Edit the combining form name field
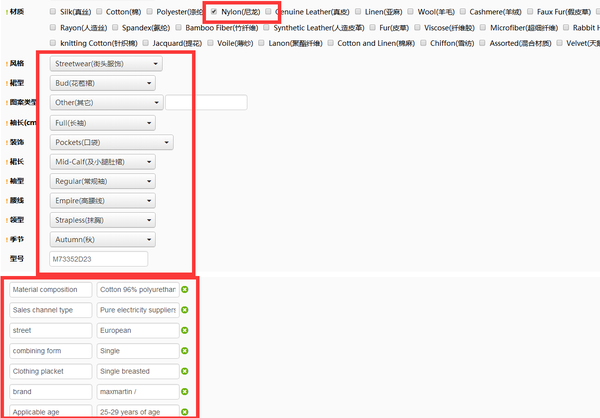Screen dimensions: 600x418 [51, 351]
